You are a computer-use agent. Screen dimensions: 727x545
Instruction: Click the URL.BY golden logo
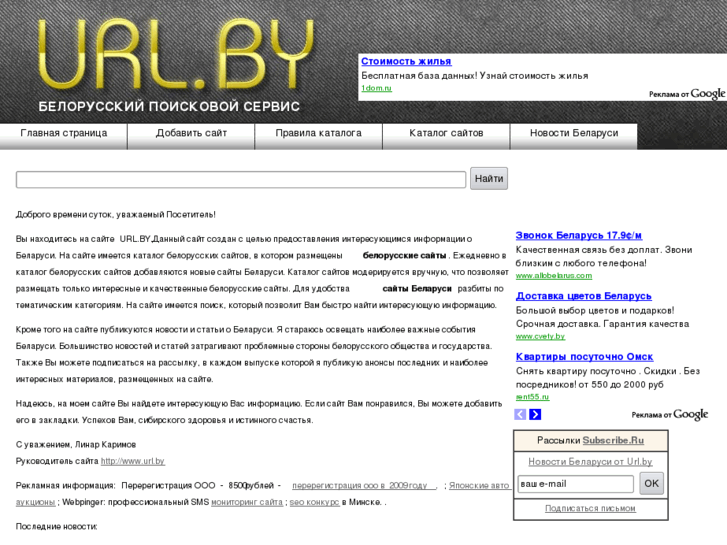(175, 54)
